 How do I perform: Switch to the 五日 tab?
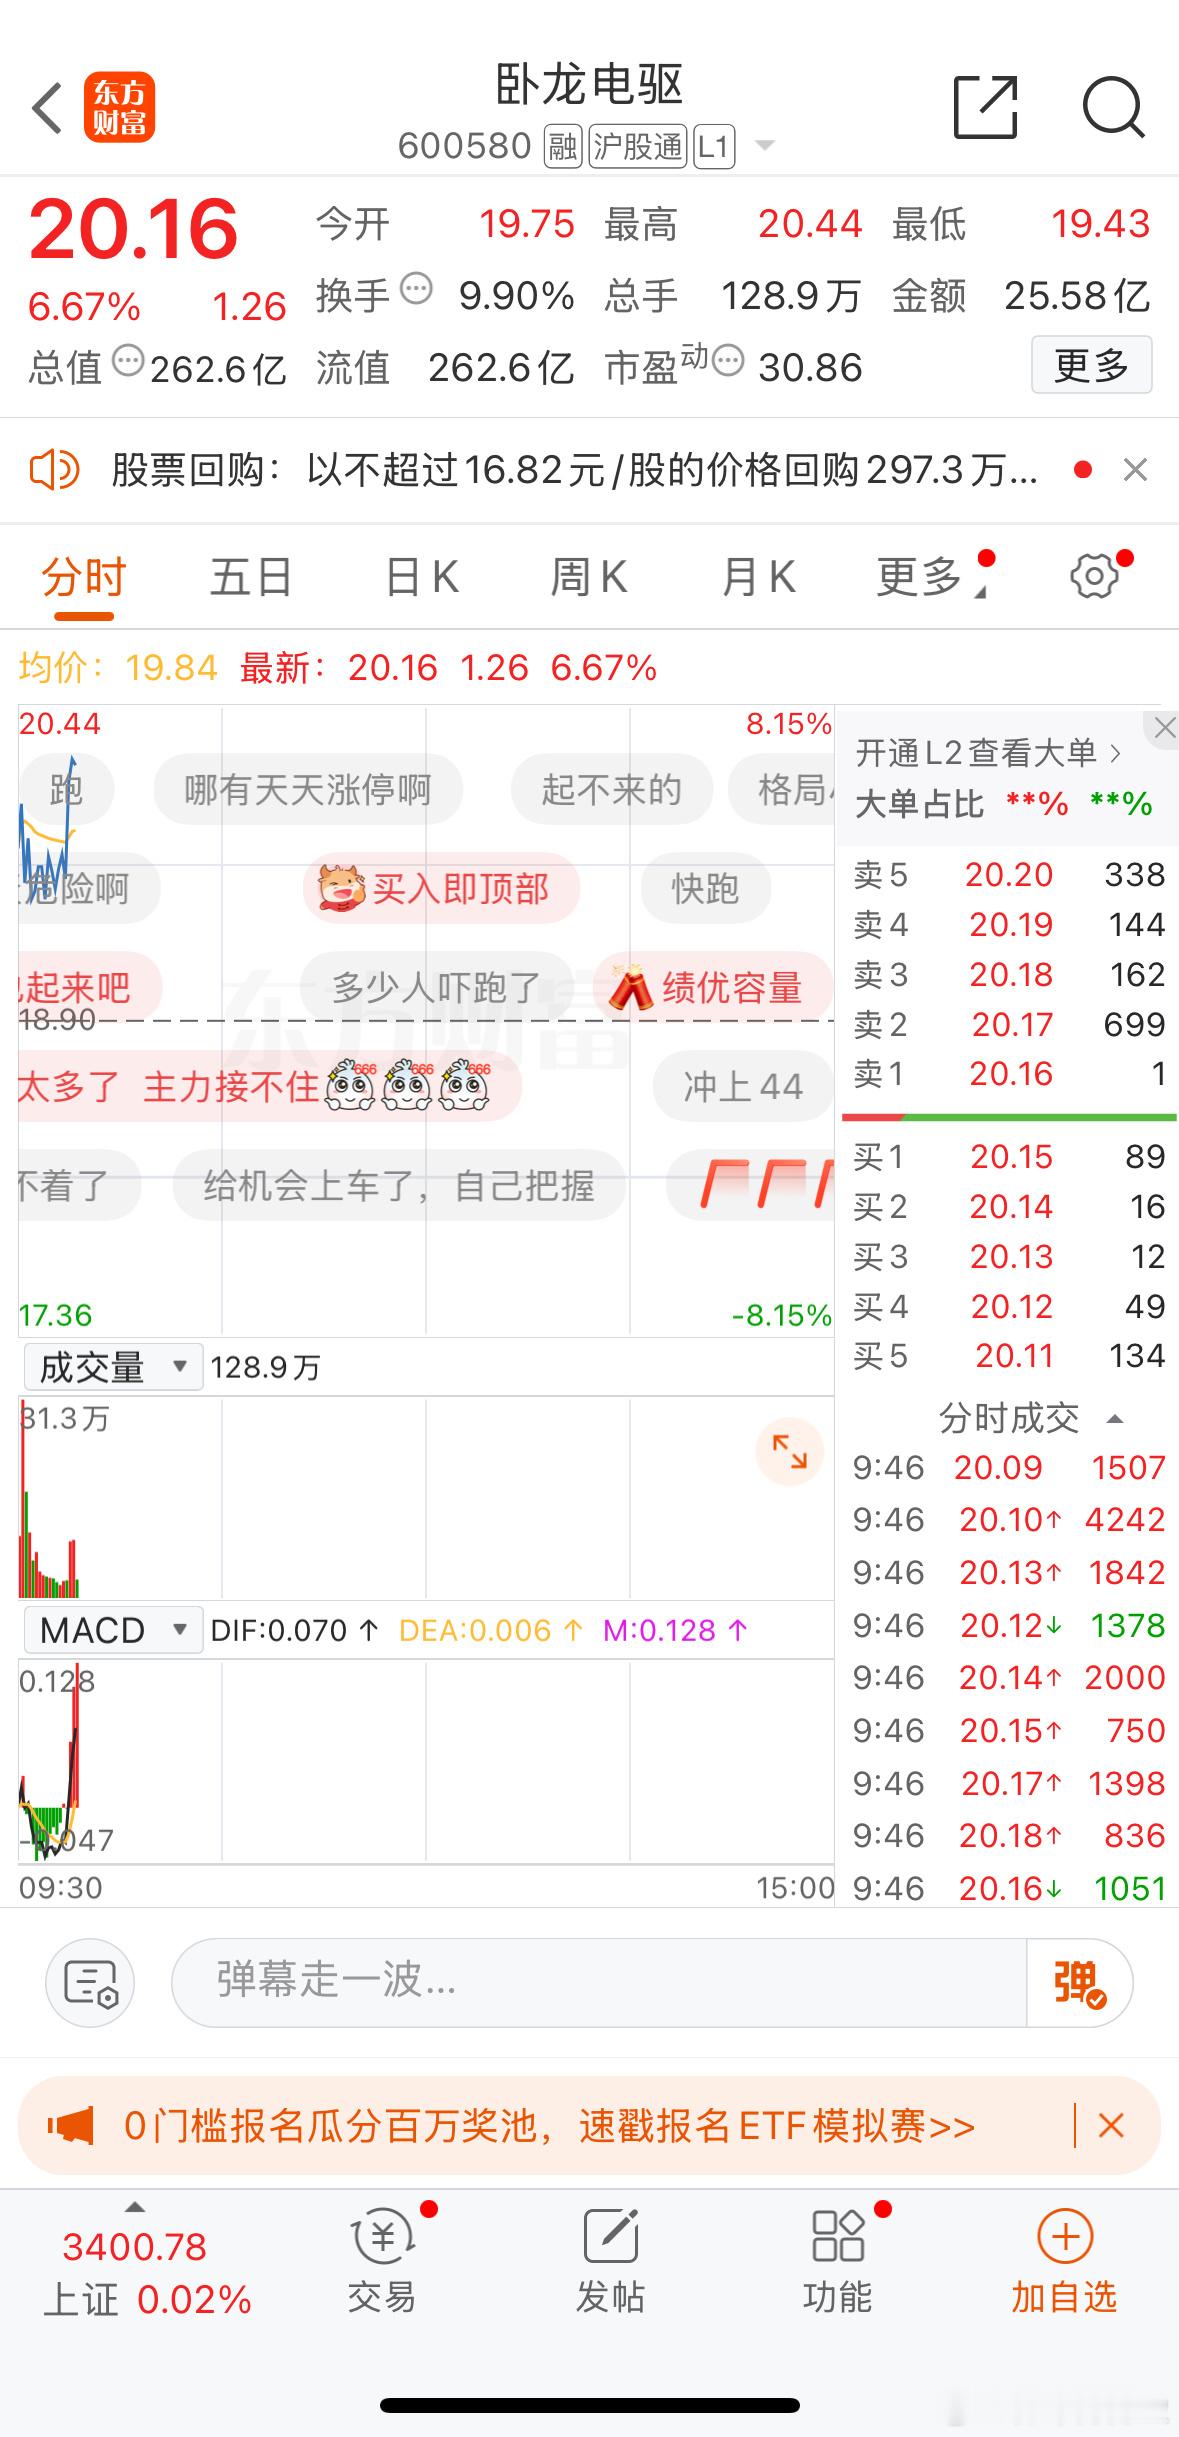coord(251,578)
